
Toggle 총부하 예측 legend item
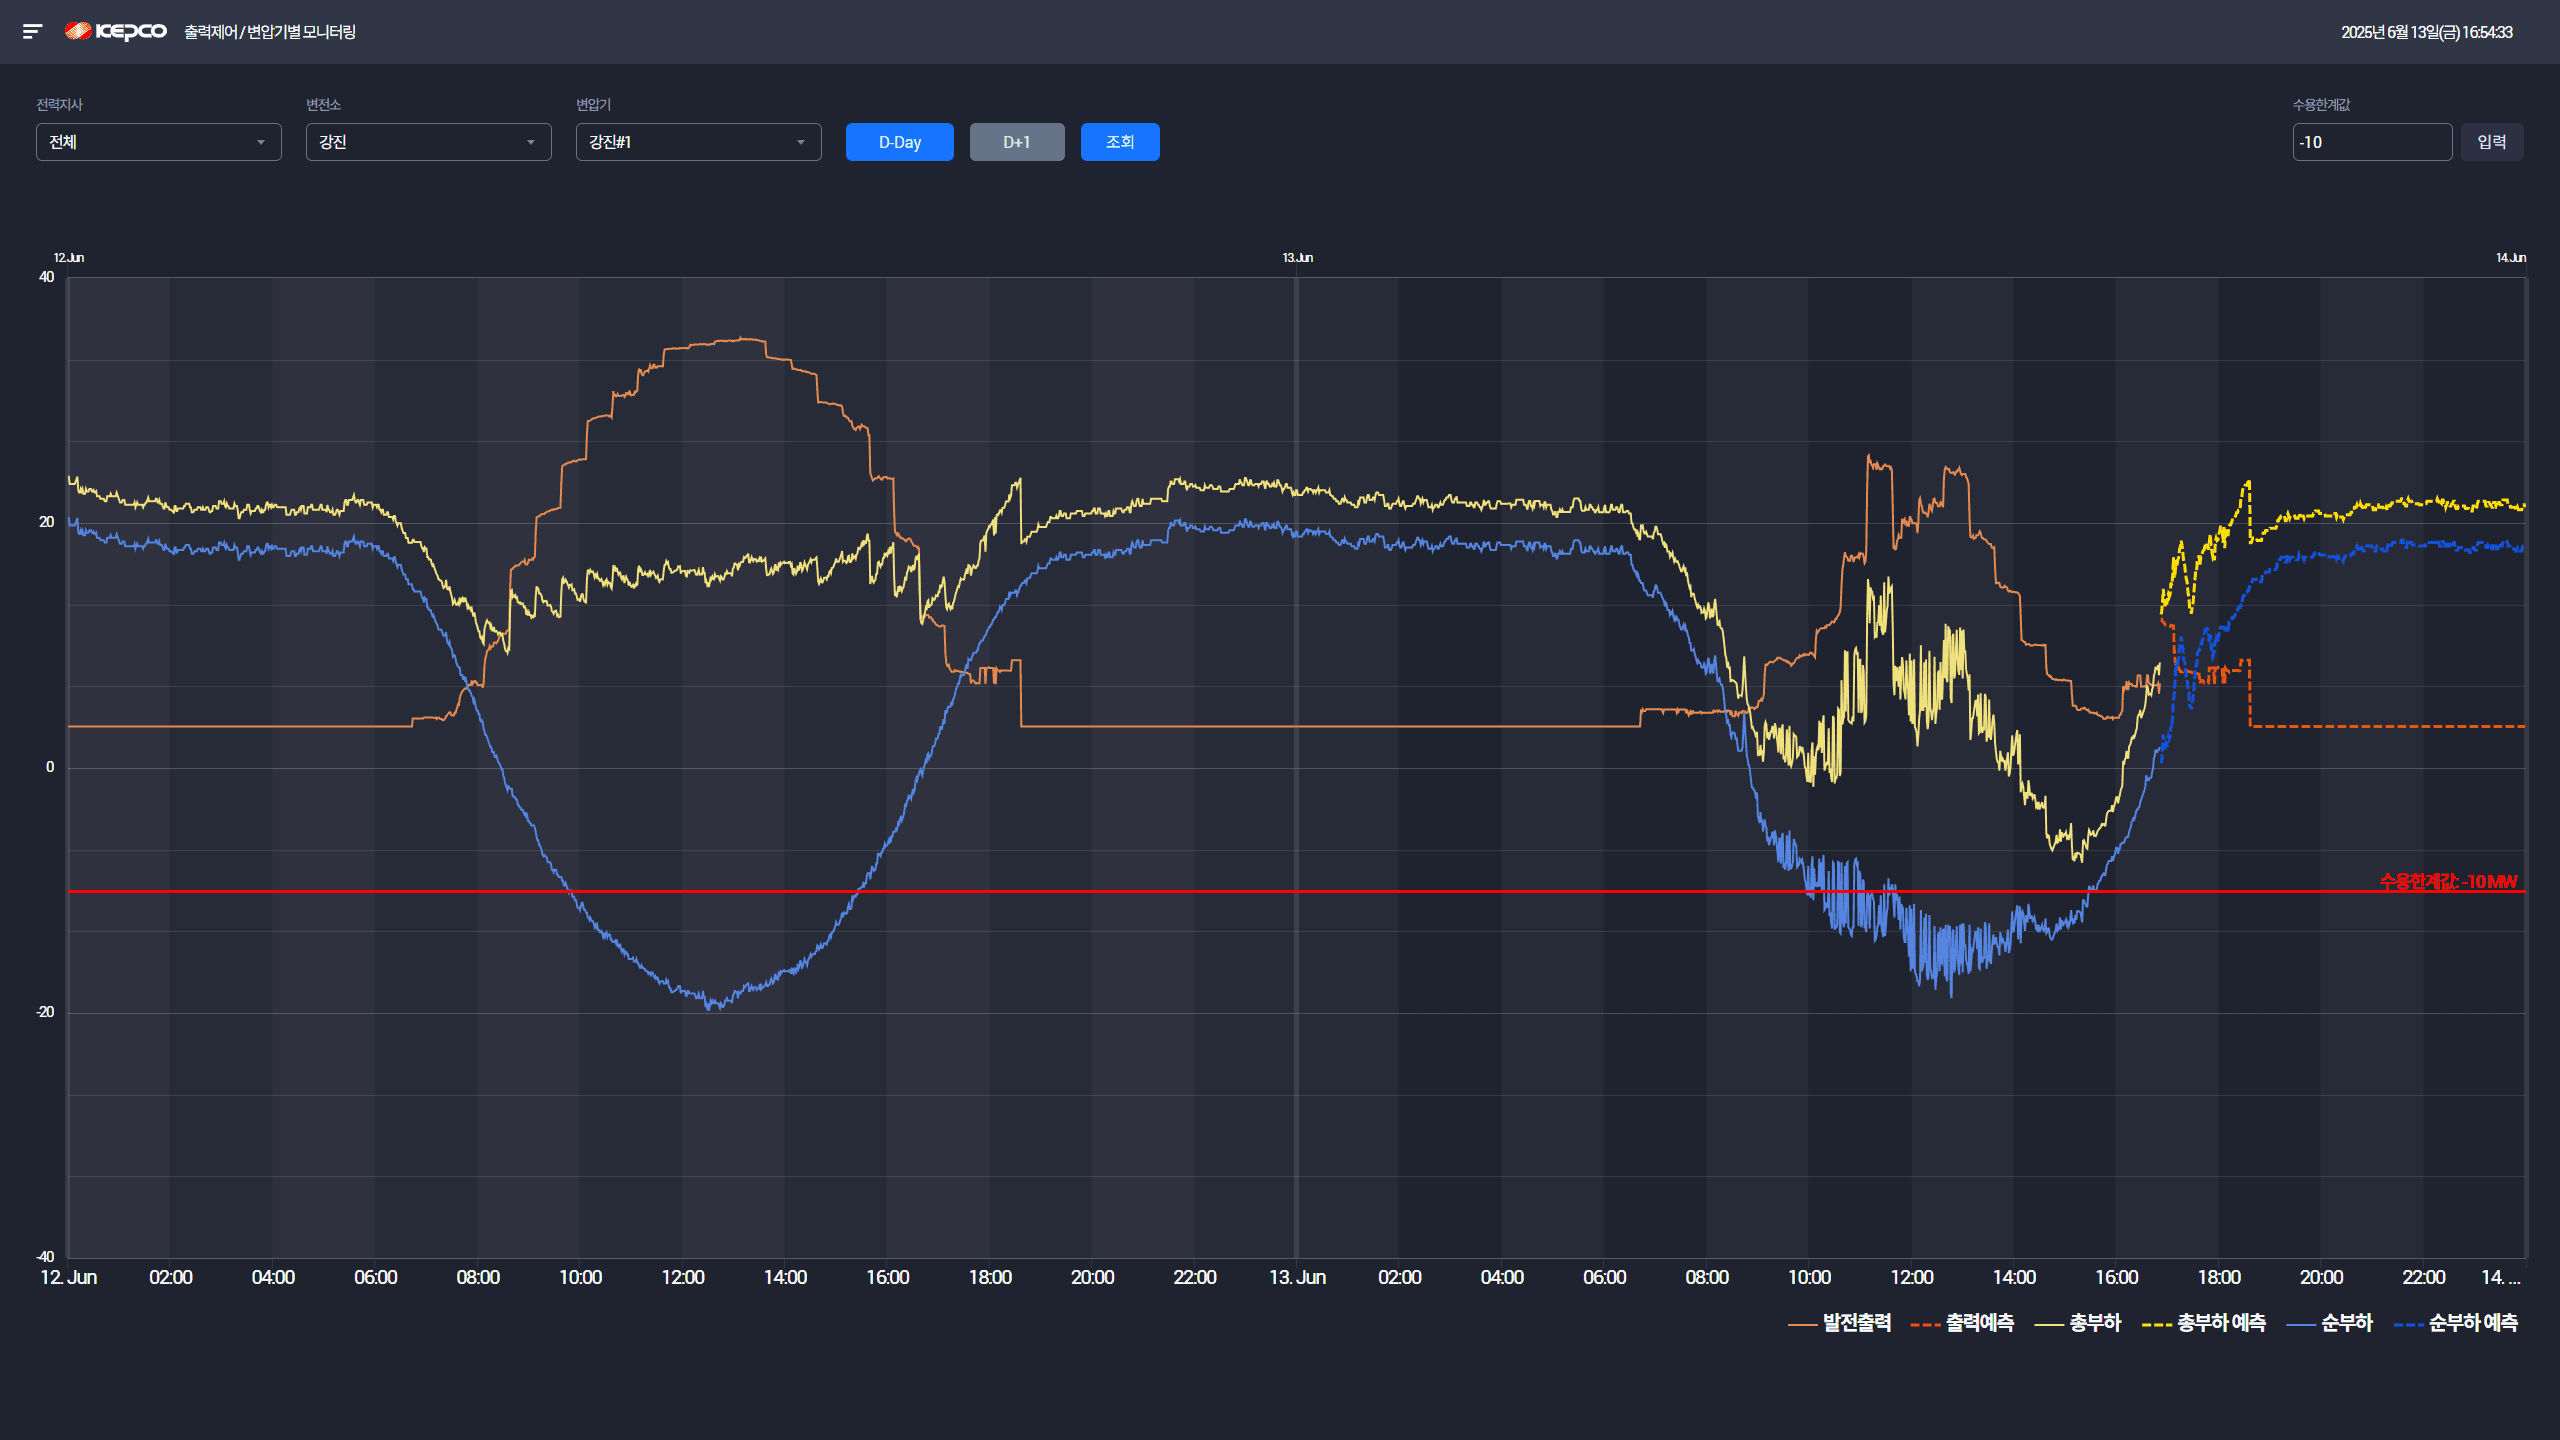coord(2221,1323)
